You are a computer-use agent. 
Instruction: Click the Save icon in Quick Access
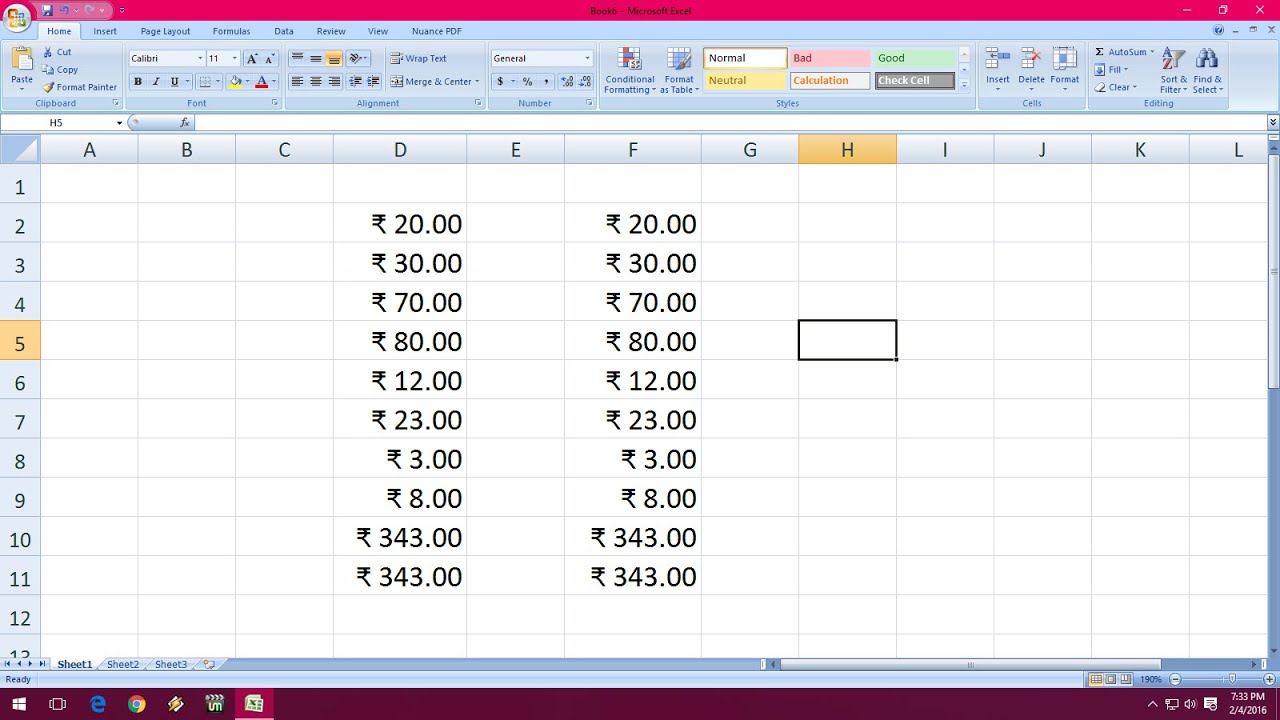tap(47, 10)
